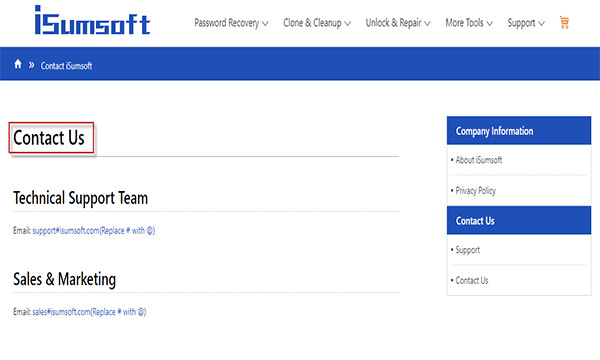600x360 pixels.
Task: Click the sales email address link
Action: point(89,312)
